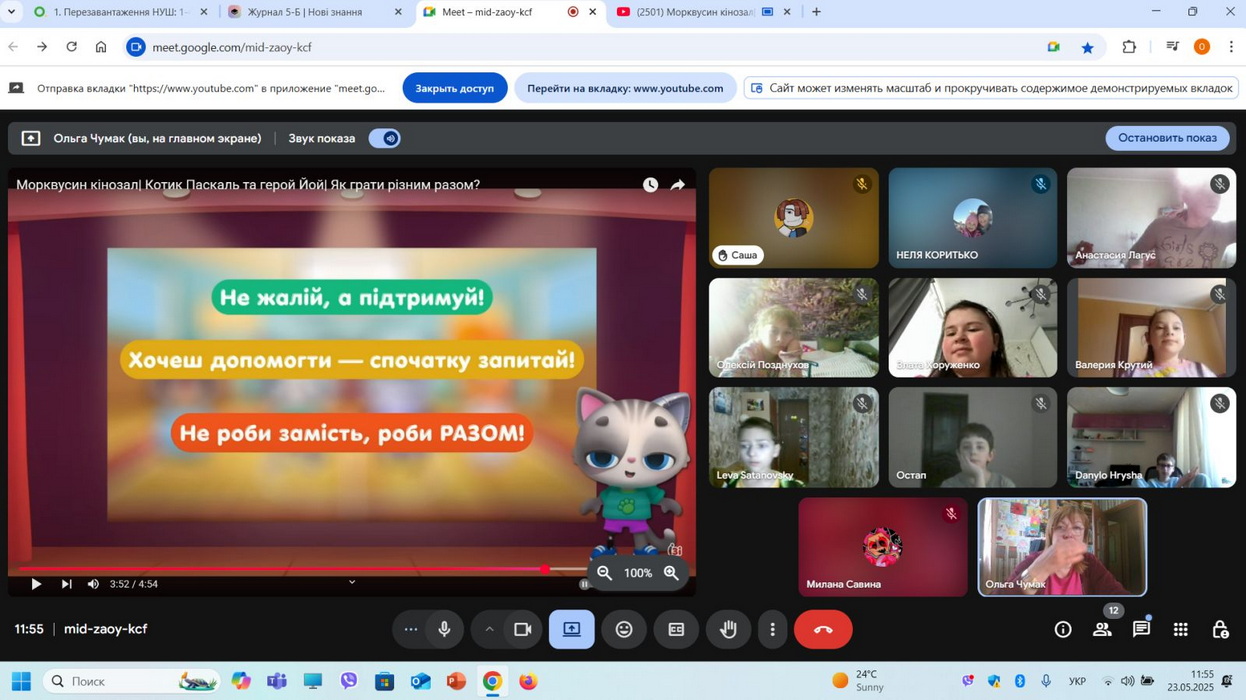Open Outlook from taskbar
1246x700 pixels.
pyautogui.click(x=420, y=681)
